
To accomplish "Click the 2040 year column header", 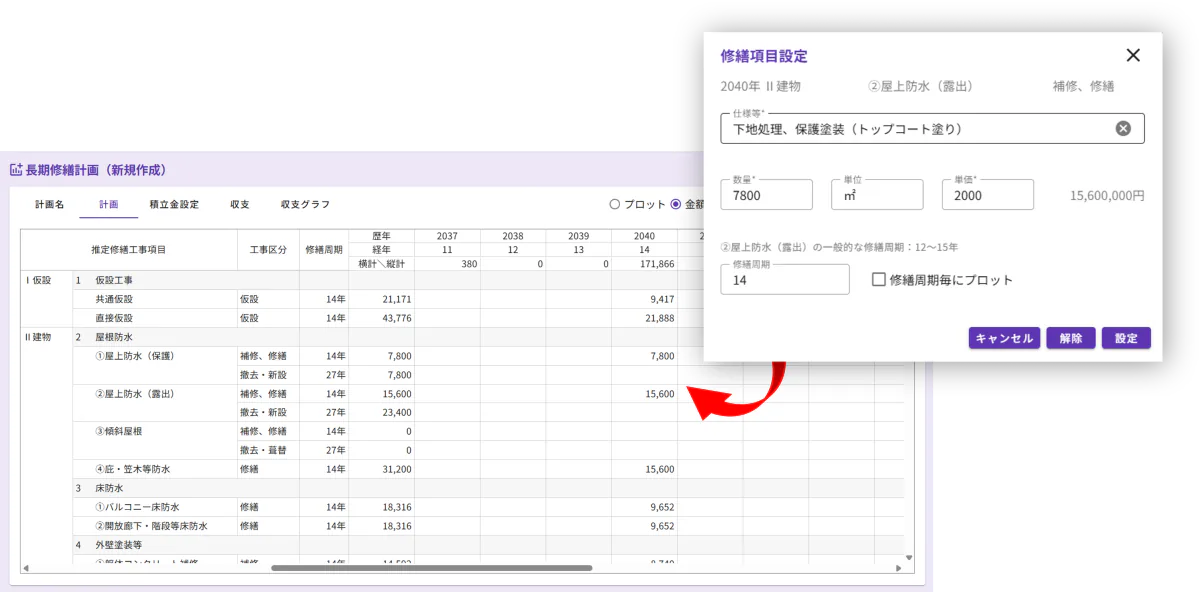I will click(644, 236).
